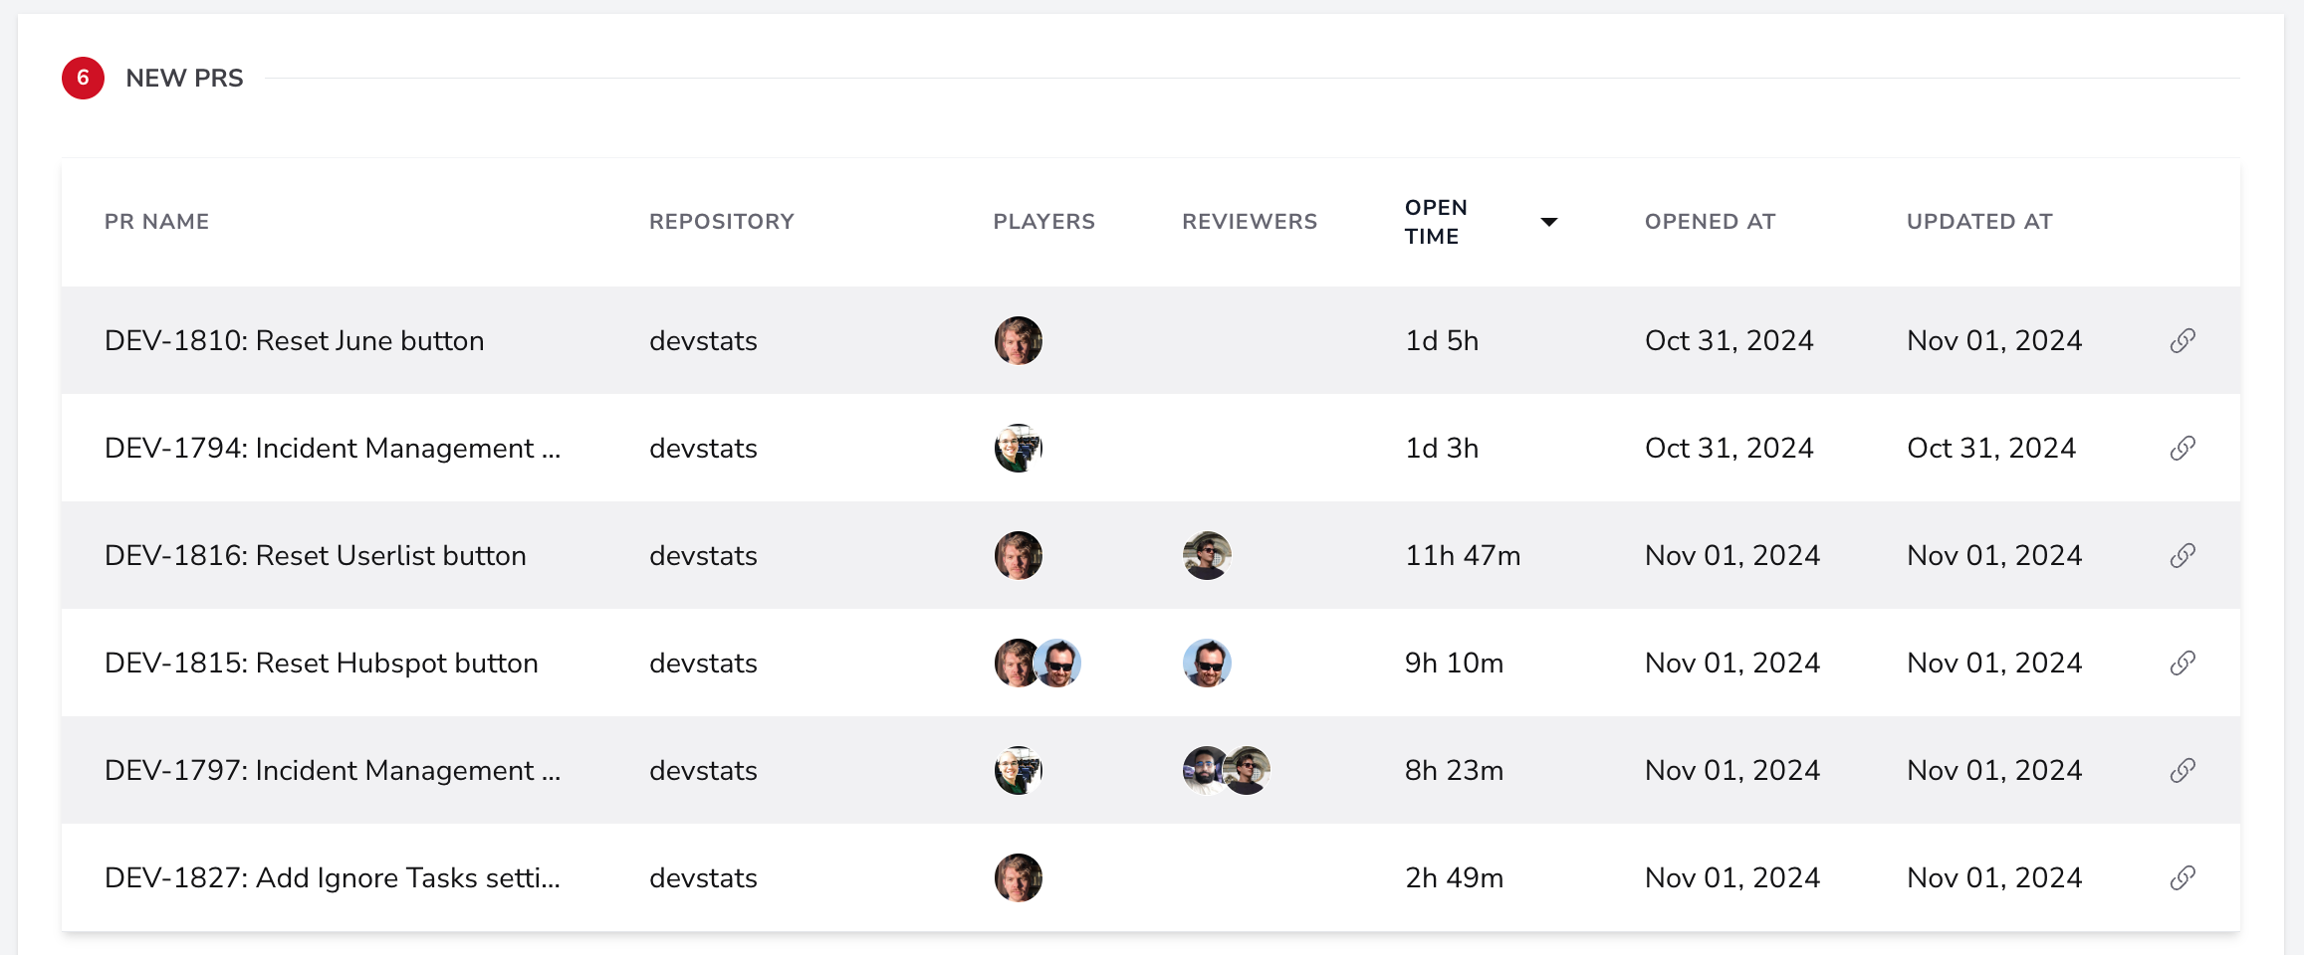Click link icon for DEV-1815 Reset Hubspot
Image resolution: width=2304 pixels, height=955 pixels.
pyautogui.click(x=2182, y=663)
